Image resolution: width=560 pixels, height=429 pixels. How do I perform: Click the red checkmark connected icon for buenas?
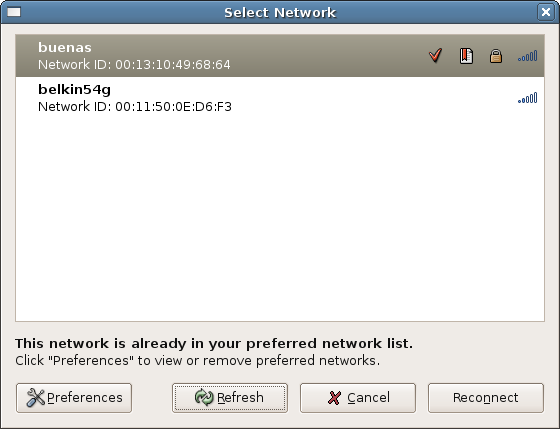pos(436,56)
